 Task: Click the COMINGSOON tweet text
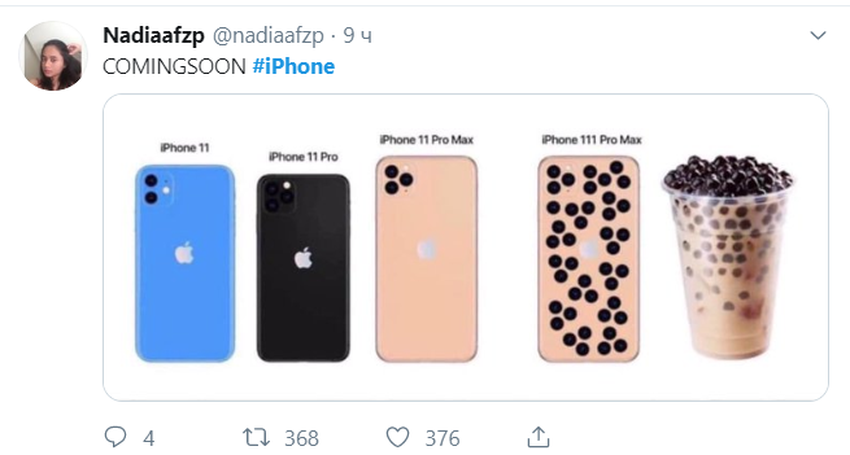173,66
